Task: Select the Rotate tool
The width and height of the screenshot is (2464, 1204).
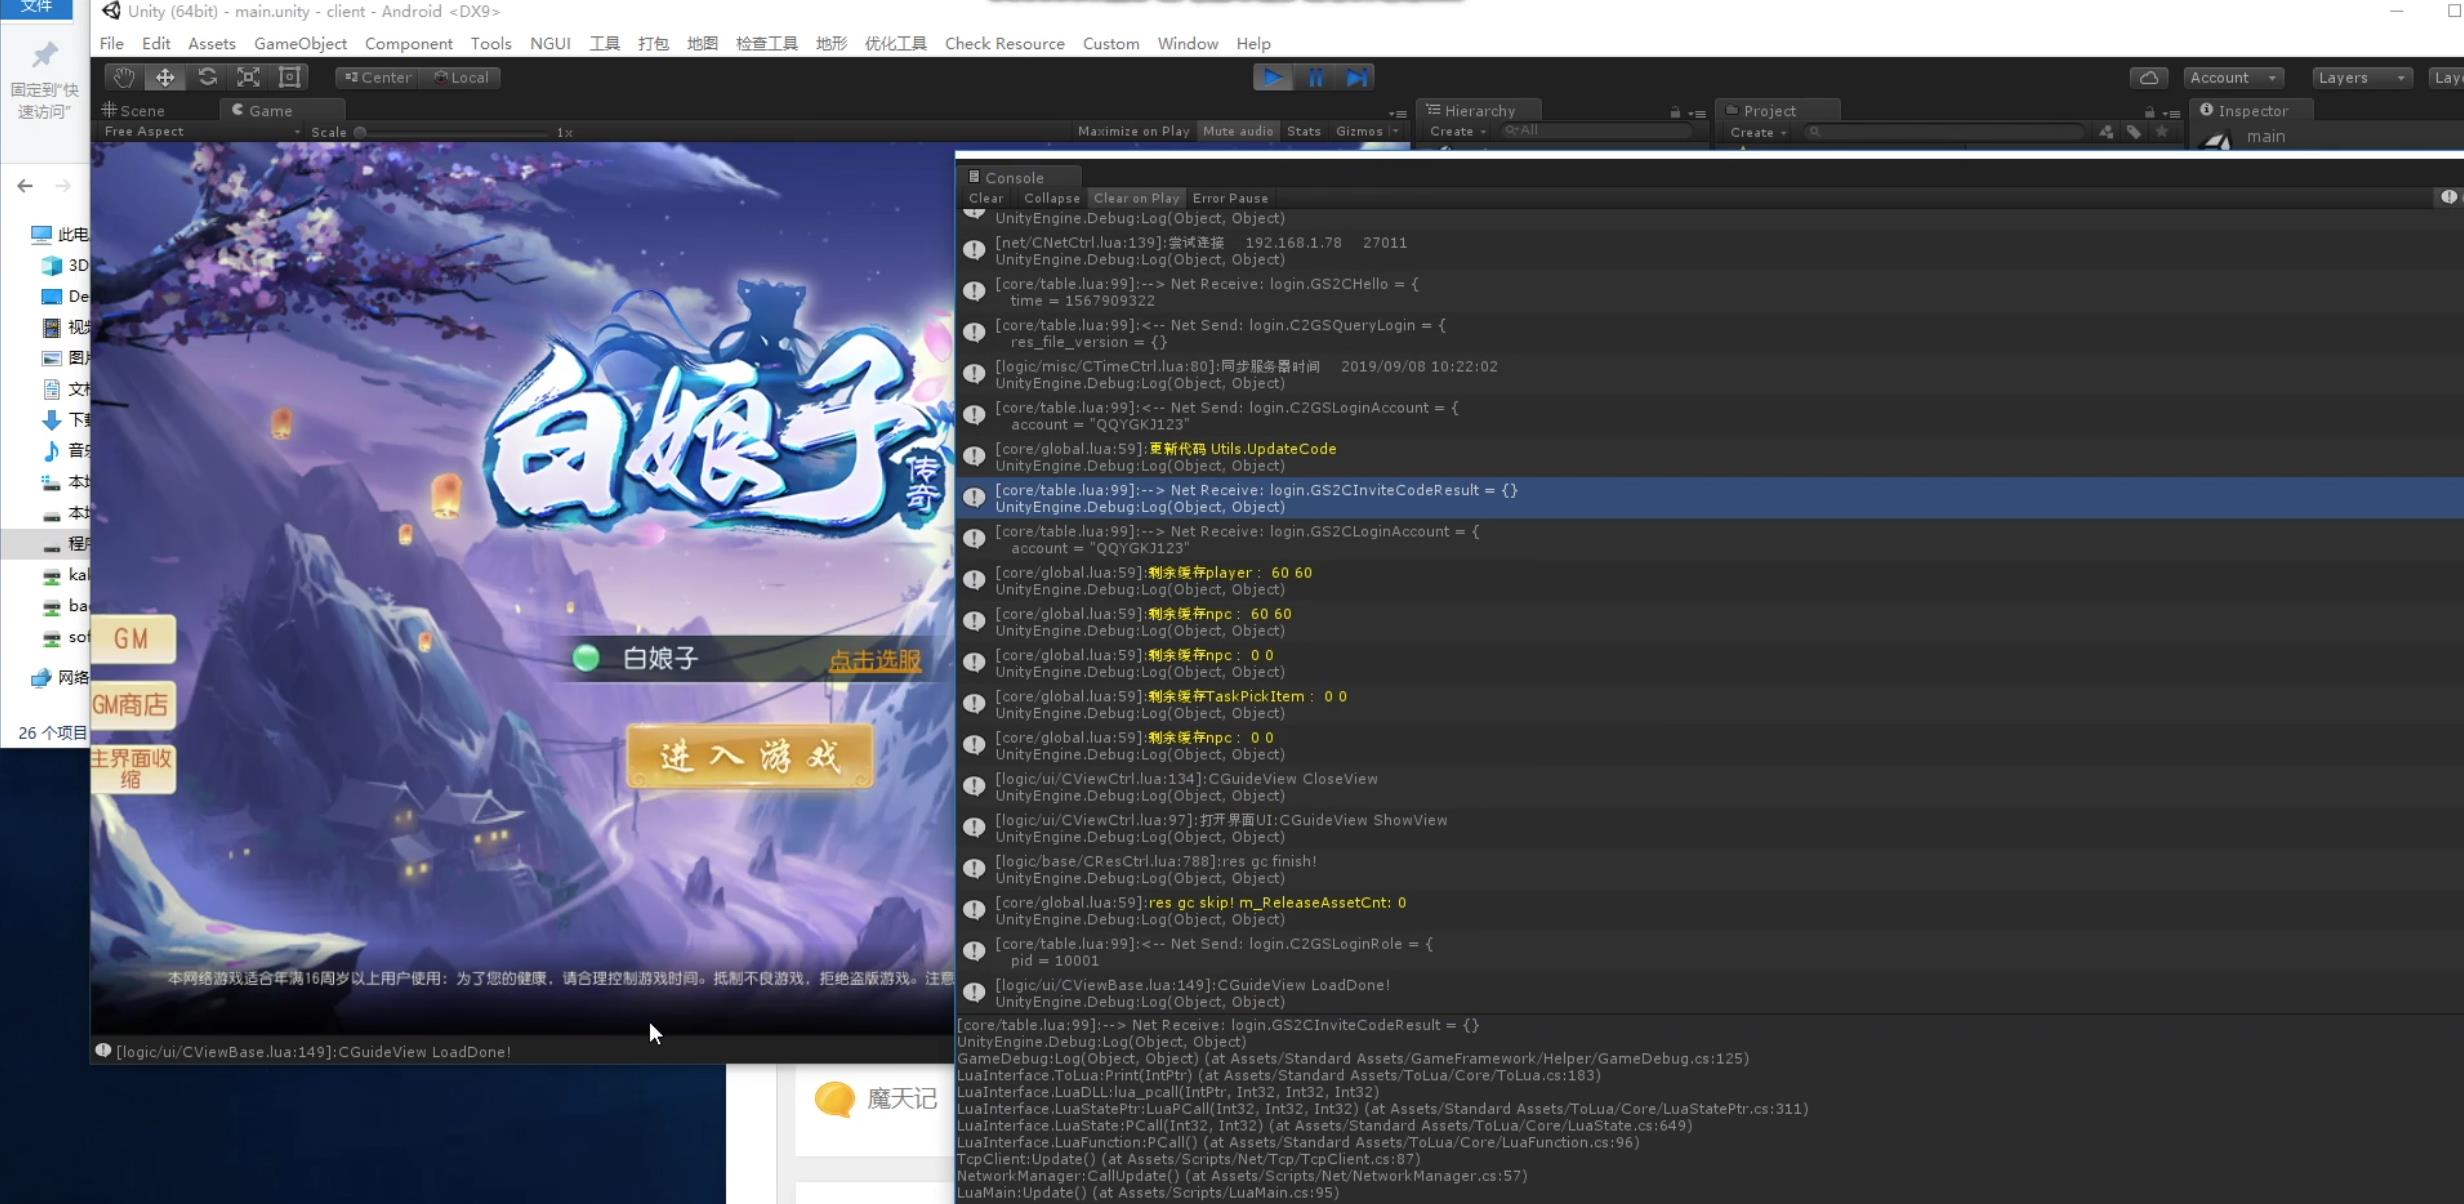Action: point(207,77)
